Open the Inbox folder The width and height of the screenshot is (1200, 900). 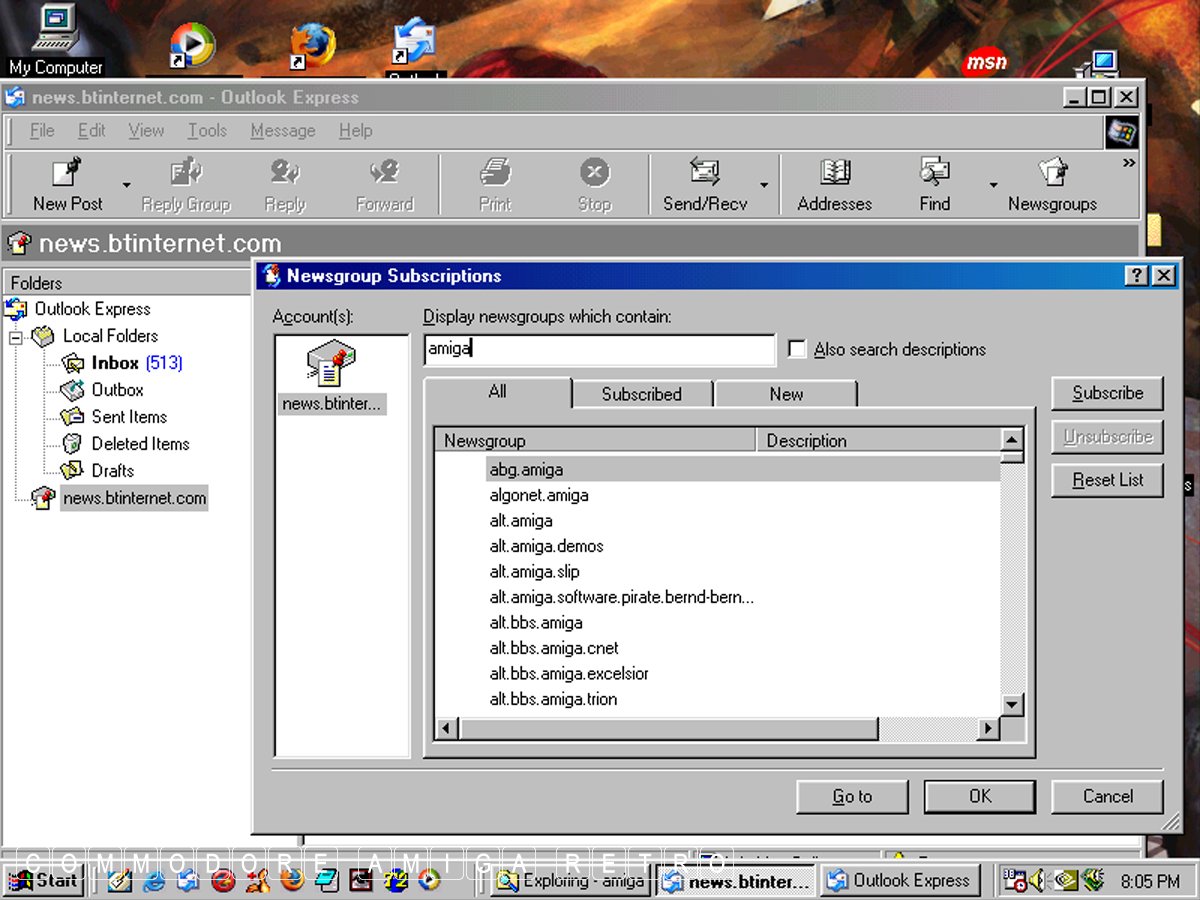(x=114, y=363)
